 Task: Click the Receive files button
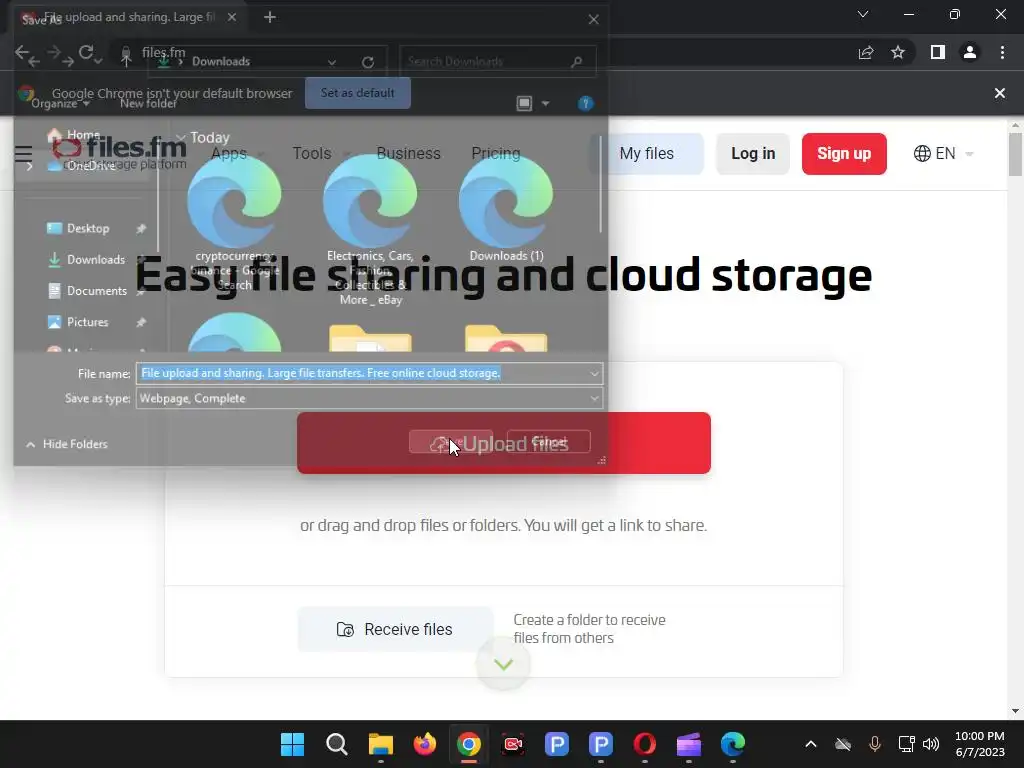(395, 630)
